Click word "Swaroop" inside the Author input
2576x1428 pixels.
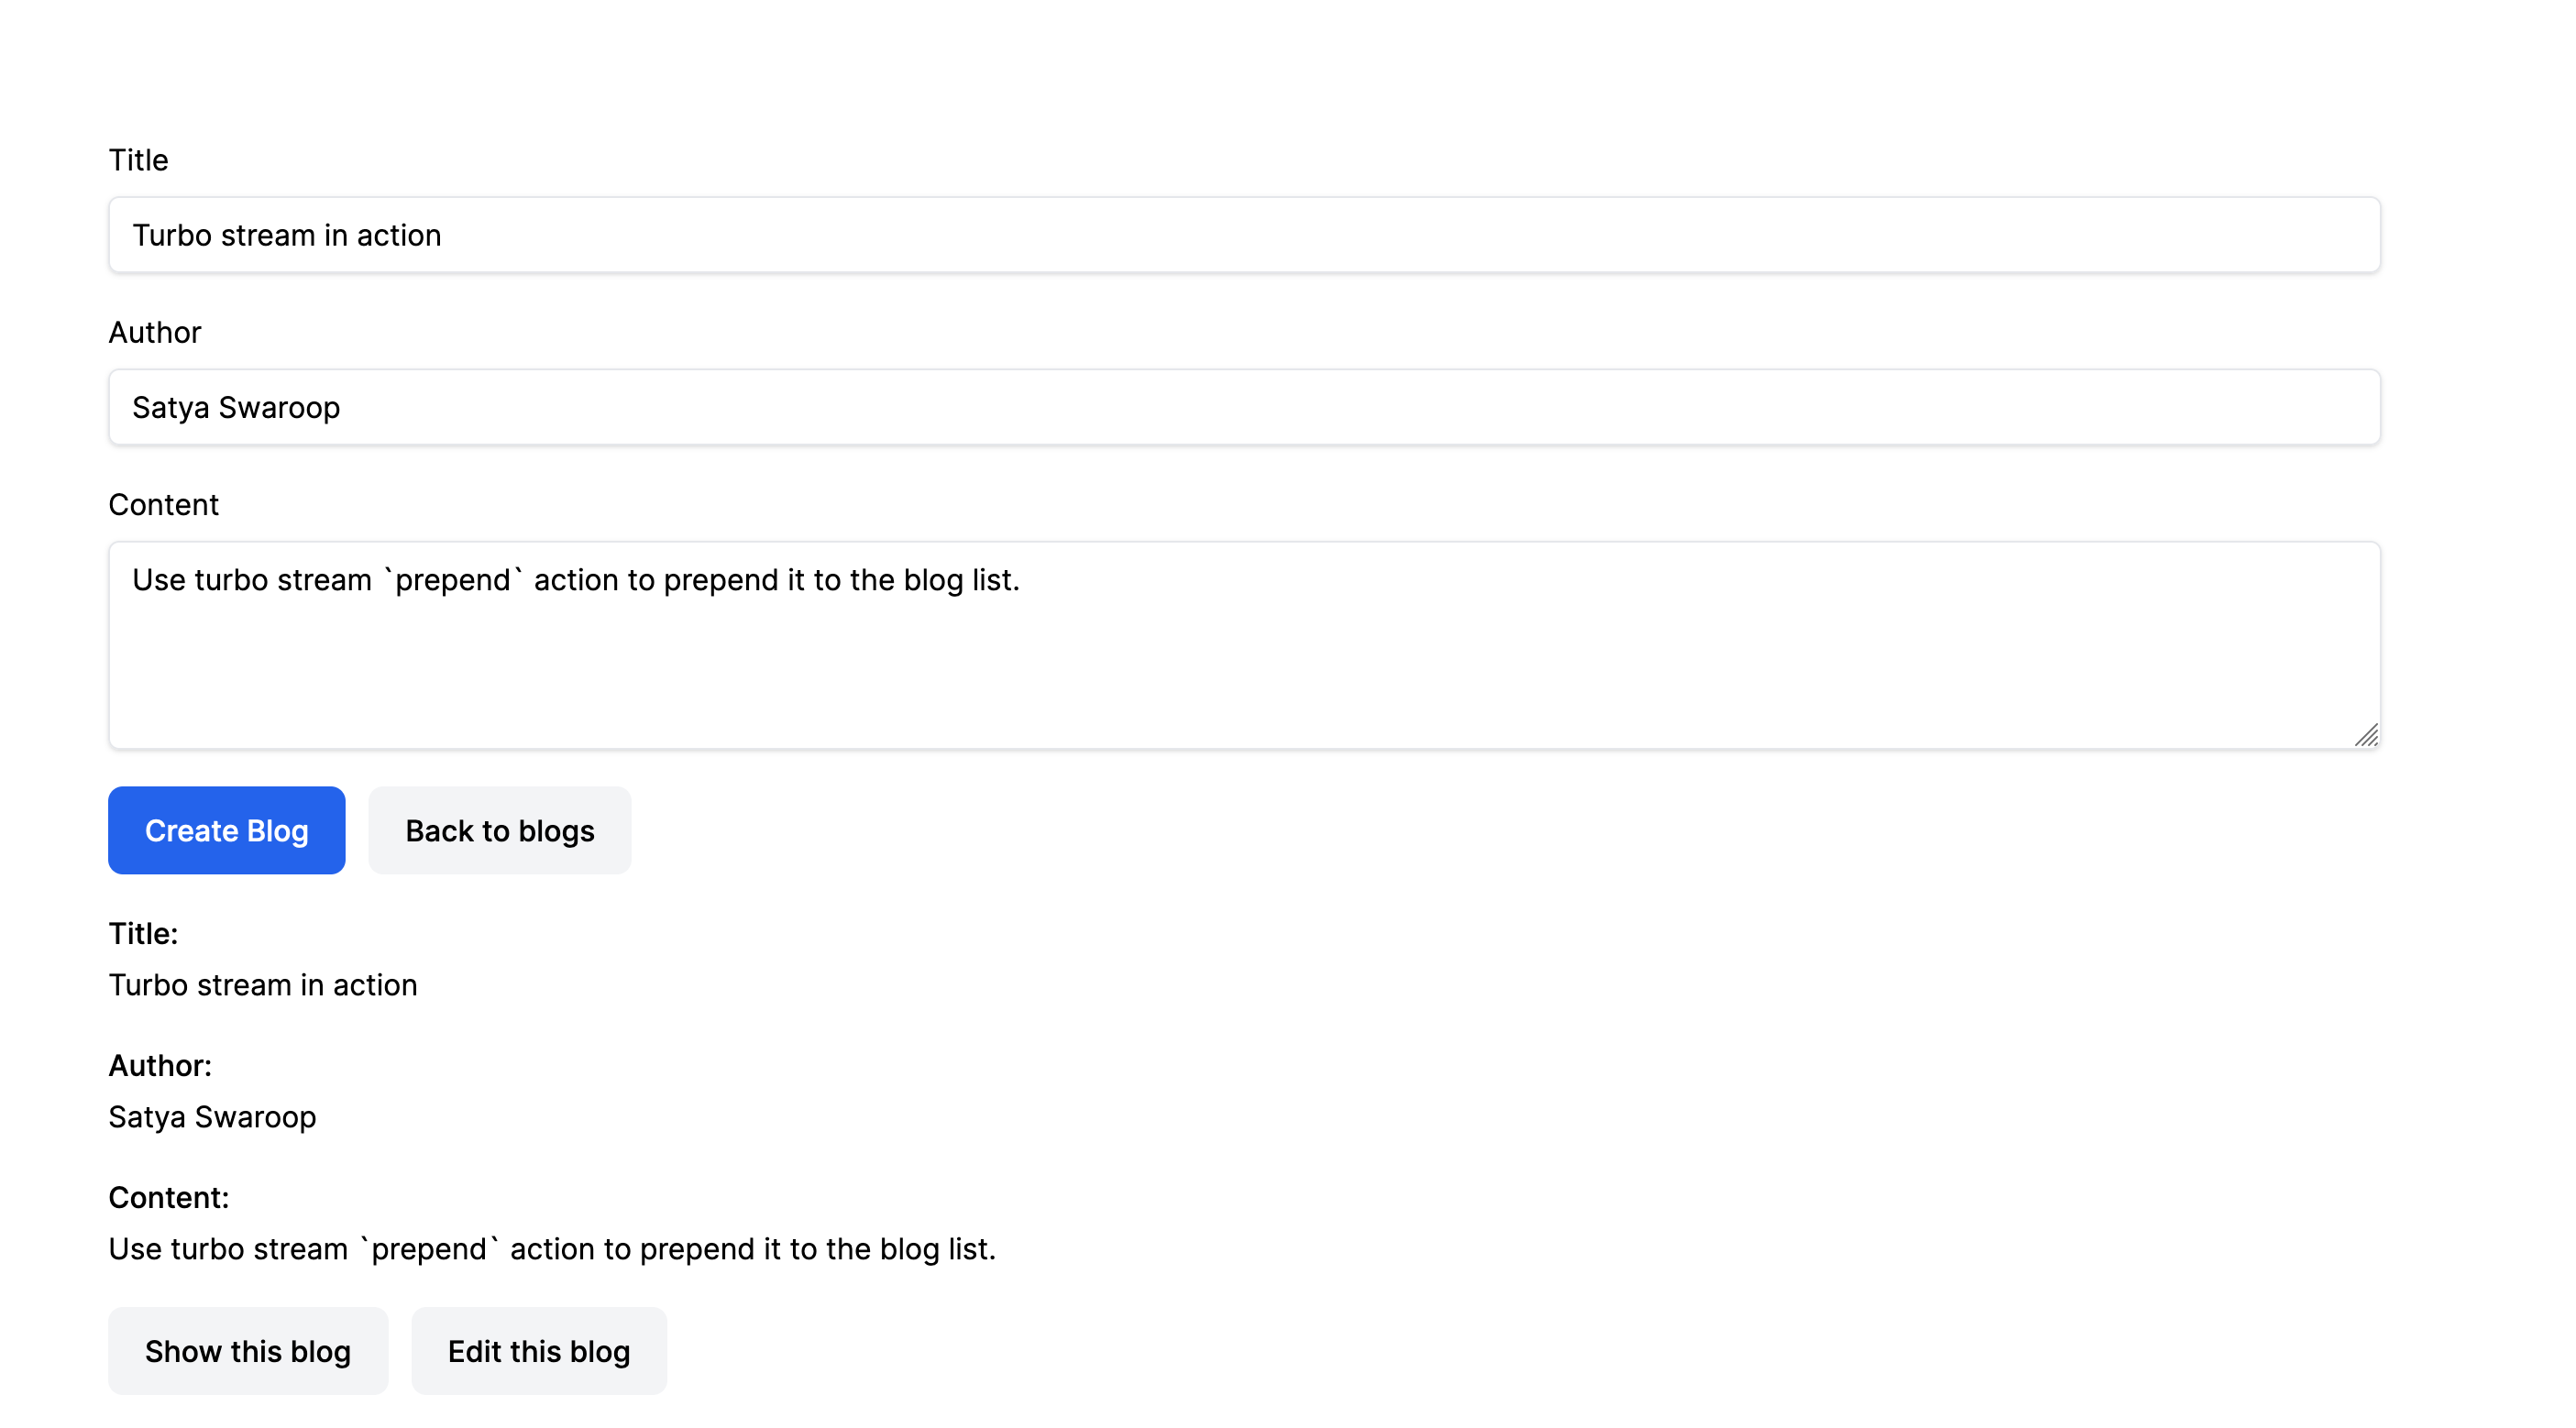pyautogui.click(x=279, y=408)
